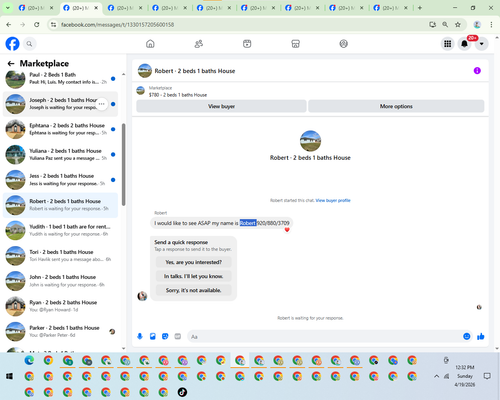Image resolution: width=500 pixels, height=400 pixels.
Task: Send quick response 'Yes, are you interested?'
Action: click(194, 262)
